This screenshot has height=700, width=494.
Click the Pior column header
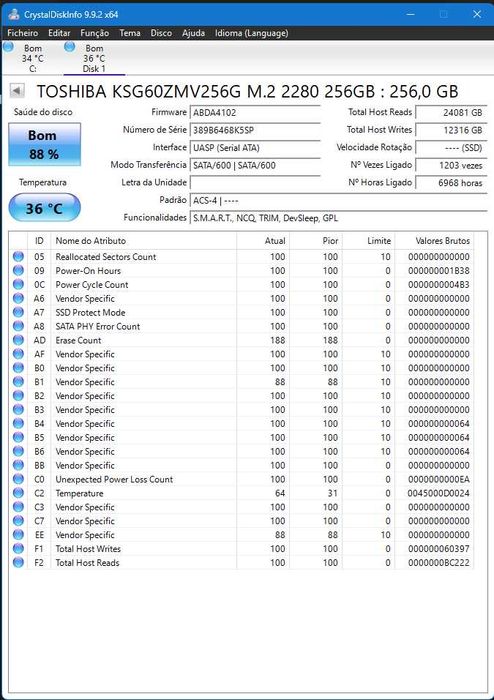(x=316, y=241)
